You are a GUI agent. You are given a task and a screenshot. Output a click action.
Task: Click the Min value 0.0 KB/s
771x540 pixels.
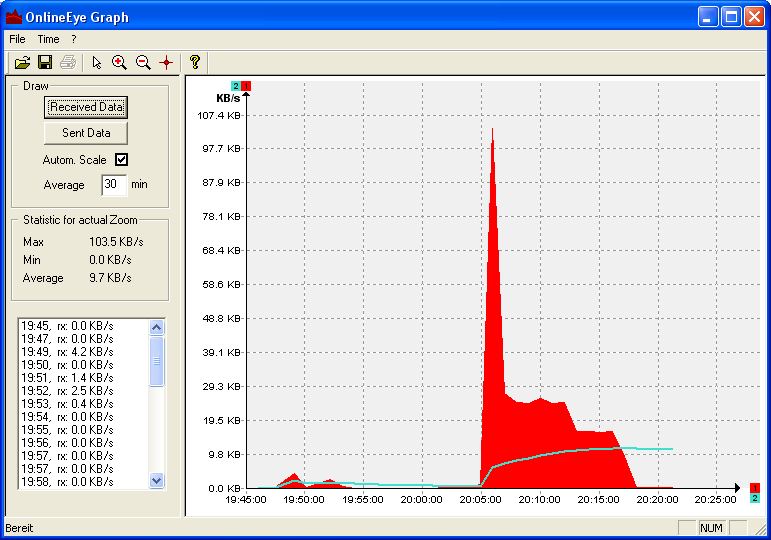[x=110, y=260]
